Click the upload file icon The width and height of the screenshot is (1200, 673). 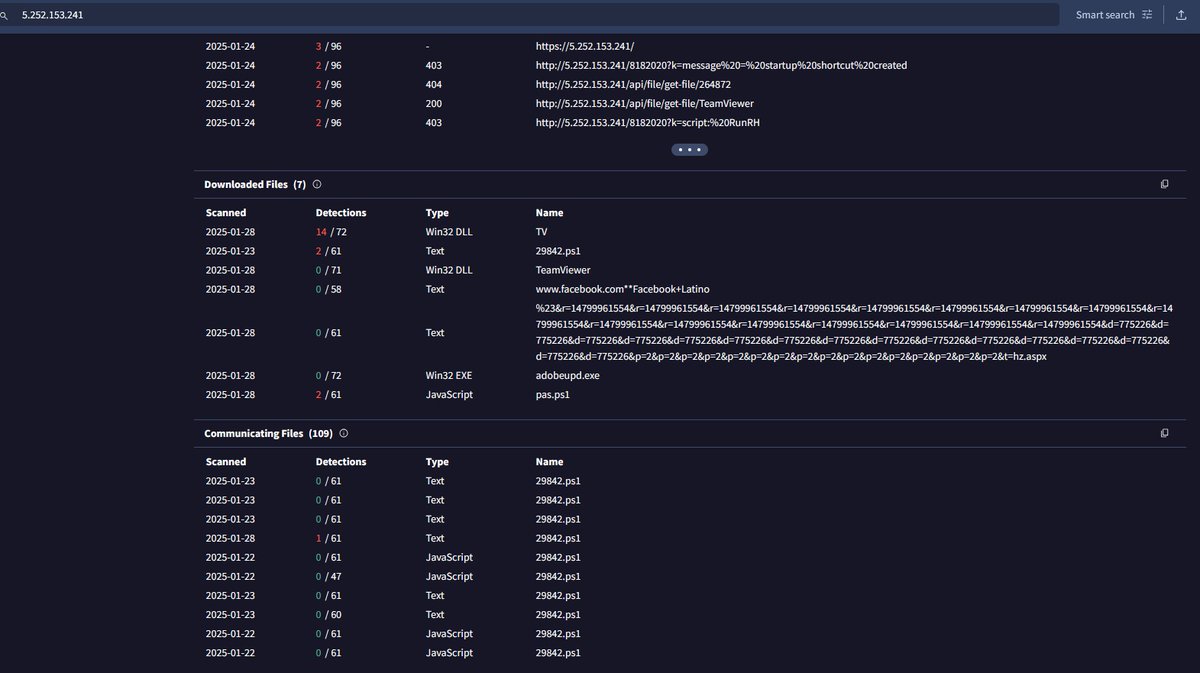[1181, 15]
